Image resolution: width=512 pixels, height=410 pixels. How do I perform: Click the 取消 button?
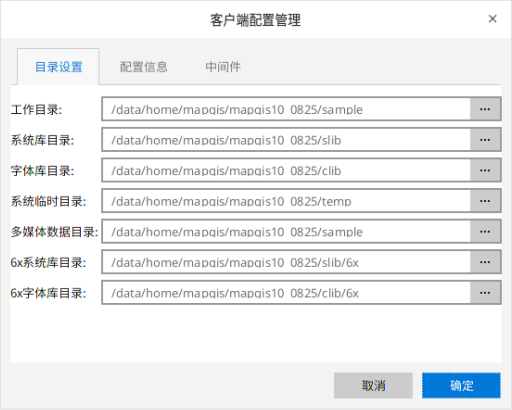373,386
